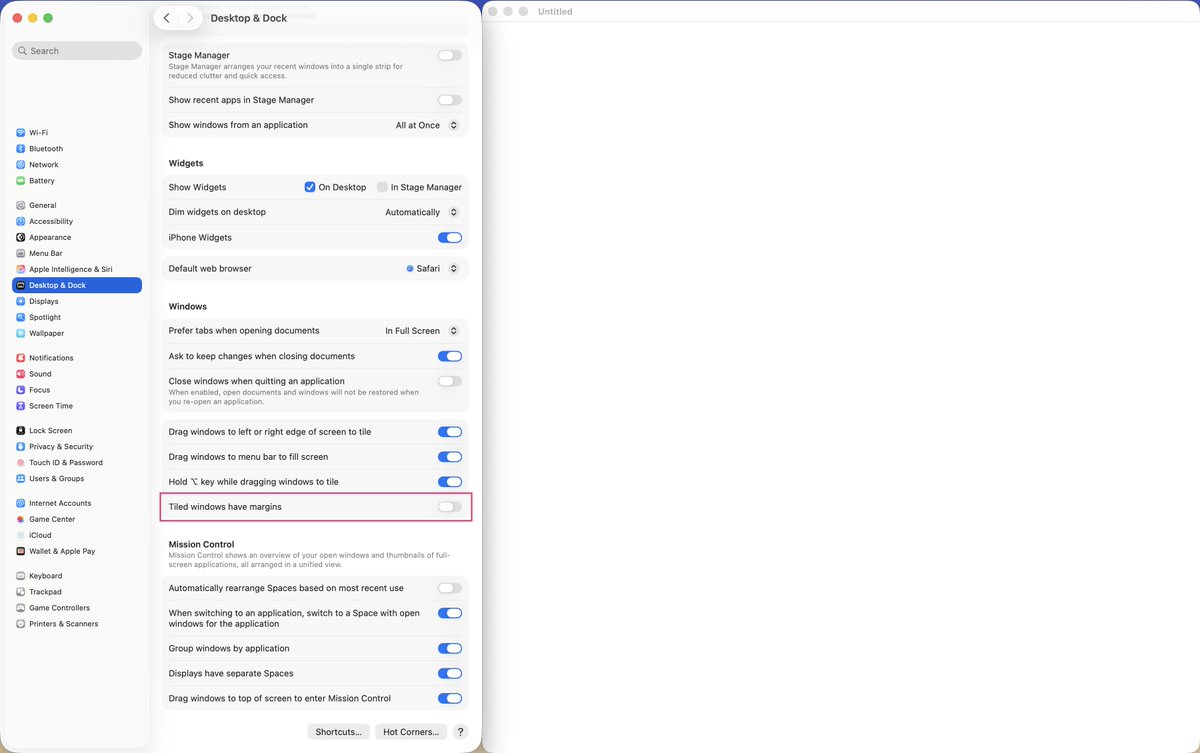Click inside the Untitled window's blank document
Screen dimensions: 1200x753
tap(841, 387)
